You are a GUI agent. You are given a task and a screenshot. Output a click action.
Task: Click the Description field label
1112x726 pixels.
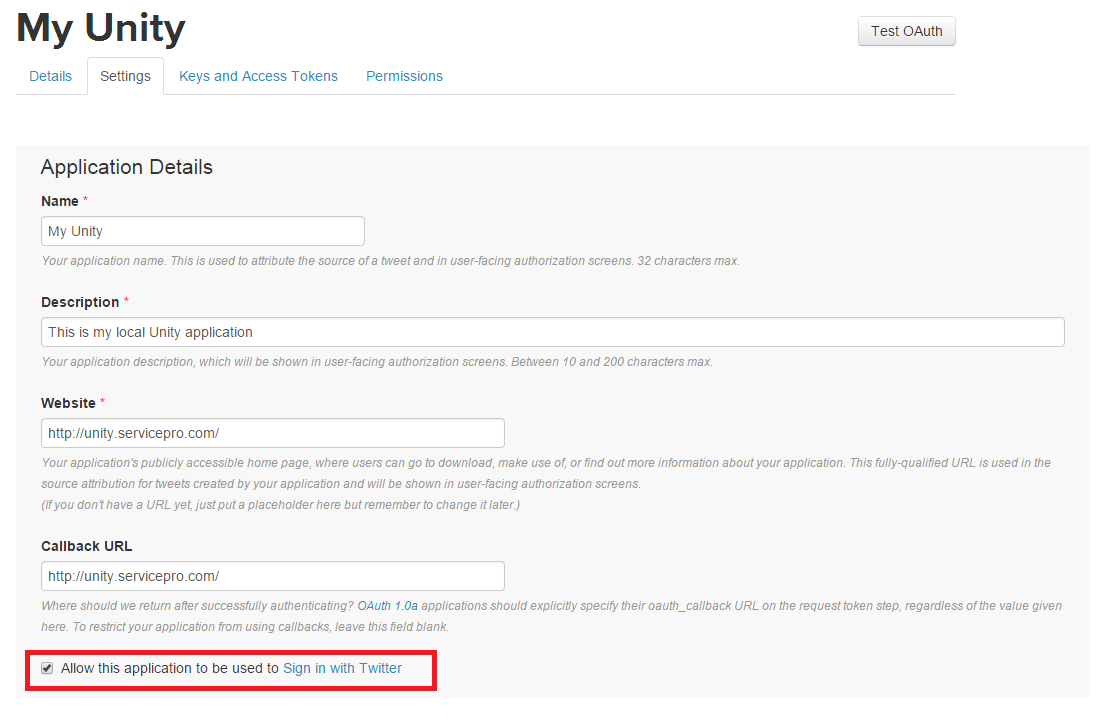(80, 302)
